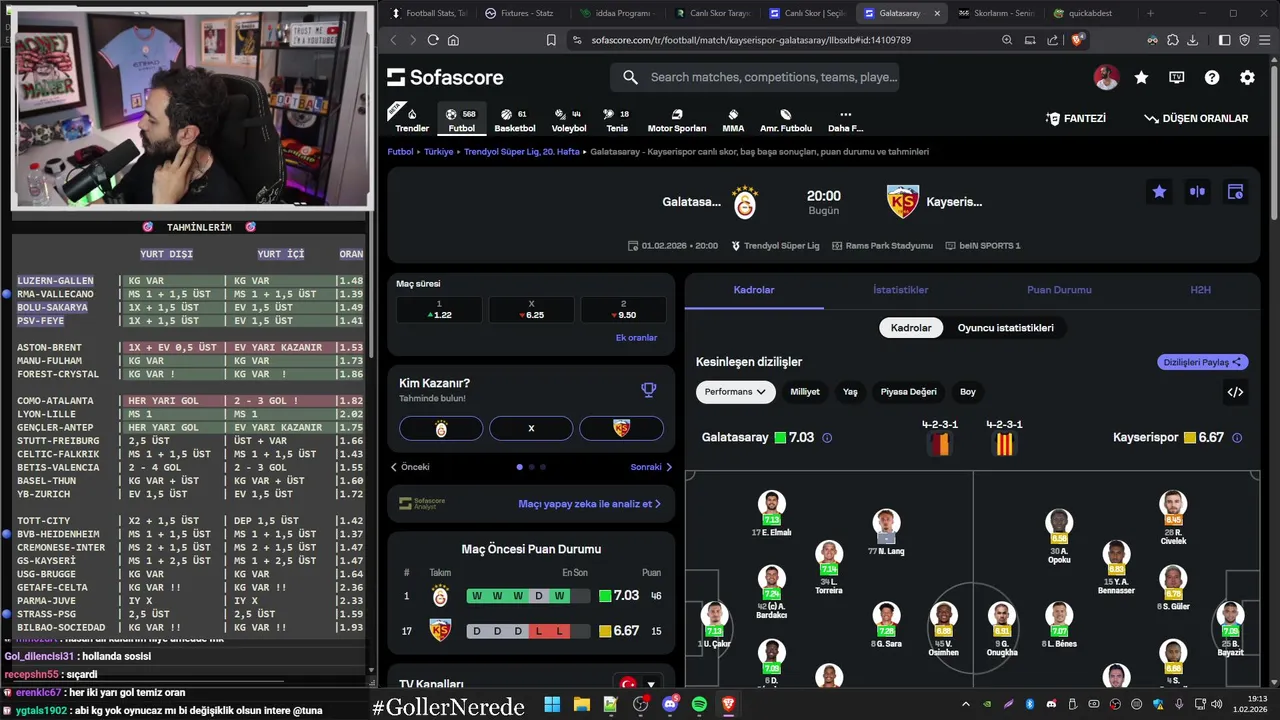The width and height of the screenshot is (1280, 720).
Task: Go to browser home page
Action: (453, 40)
